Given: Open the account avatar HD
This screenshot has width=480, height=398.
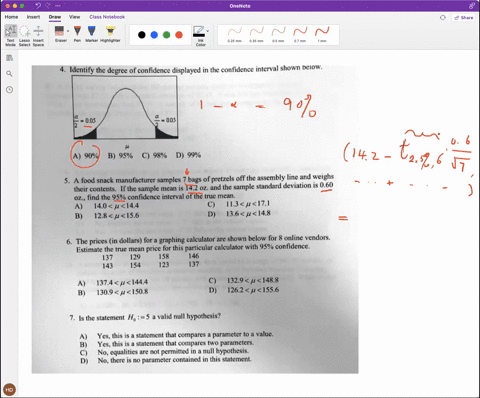Looking at the screenshot, I should pyautogui.click(x=9, y=389).
